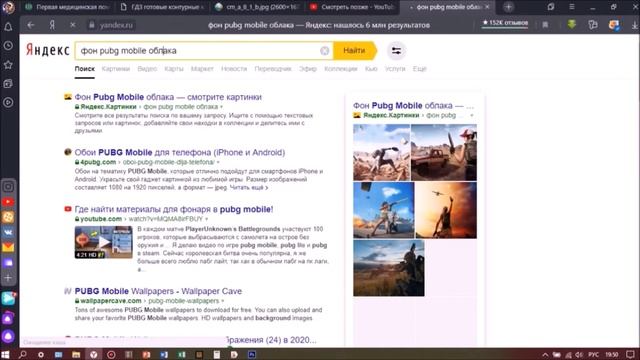Select the 'Новости' search category
The height and width of the screenshot is (360, 640).
[x=234, y=69]
